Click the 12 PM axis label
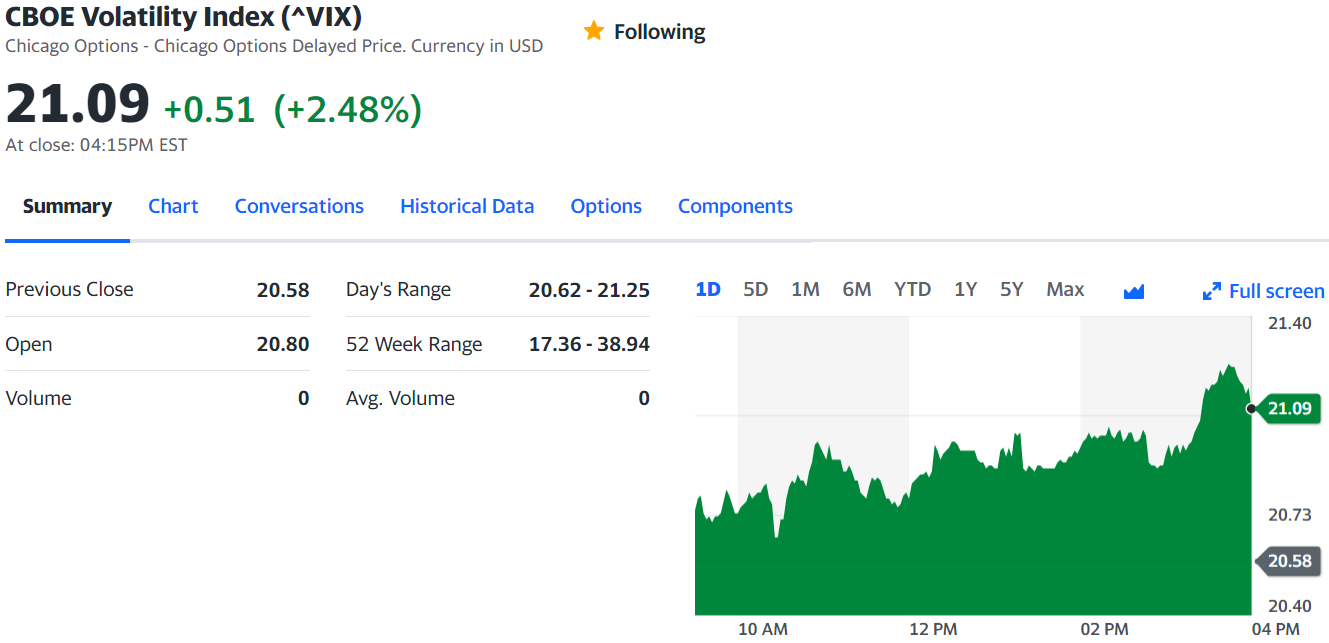The height and width of the screenshot is (643, 1329). (x=933, y=629)
